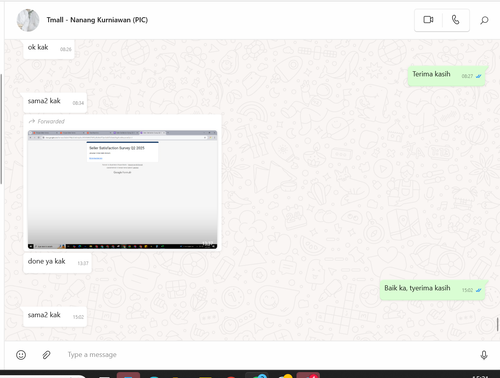Search within this chat
The width and height of the screenshot is (500, 378).
(x=484, y=20)
